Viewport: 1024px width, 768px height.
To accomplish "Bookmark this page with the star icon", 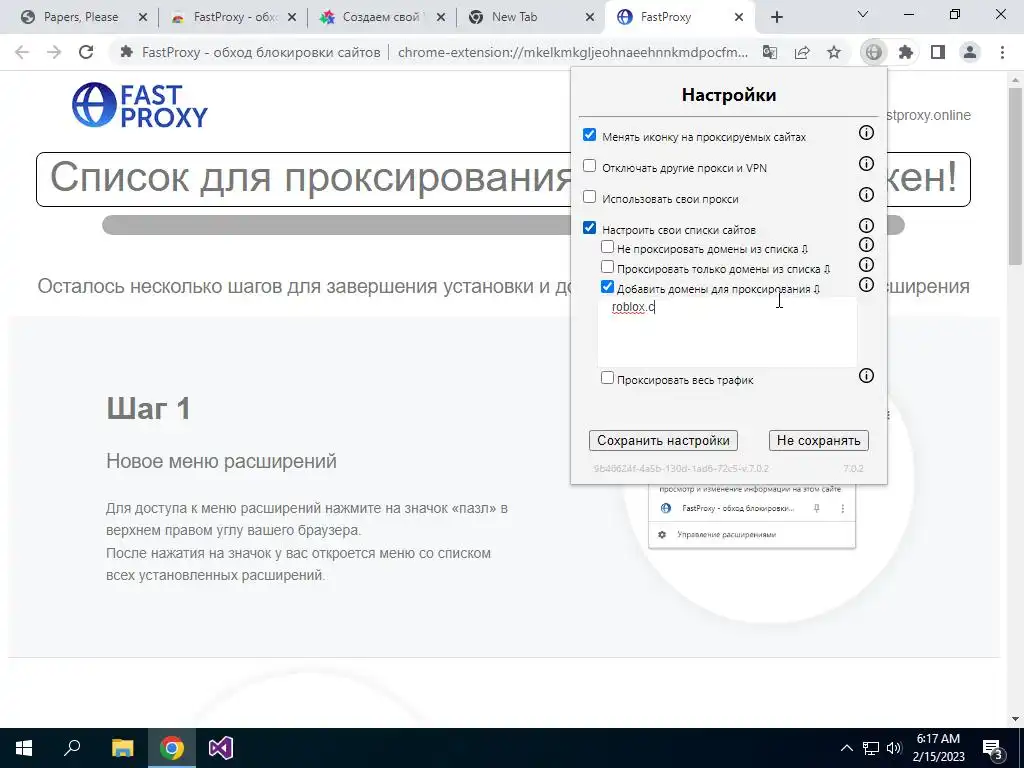I will (x=834, y=52).
